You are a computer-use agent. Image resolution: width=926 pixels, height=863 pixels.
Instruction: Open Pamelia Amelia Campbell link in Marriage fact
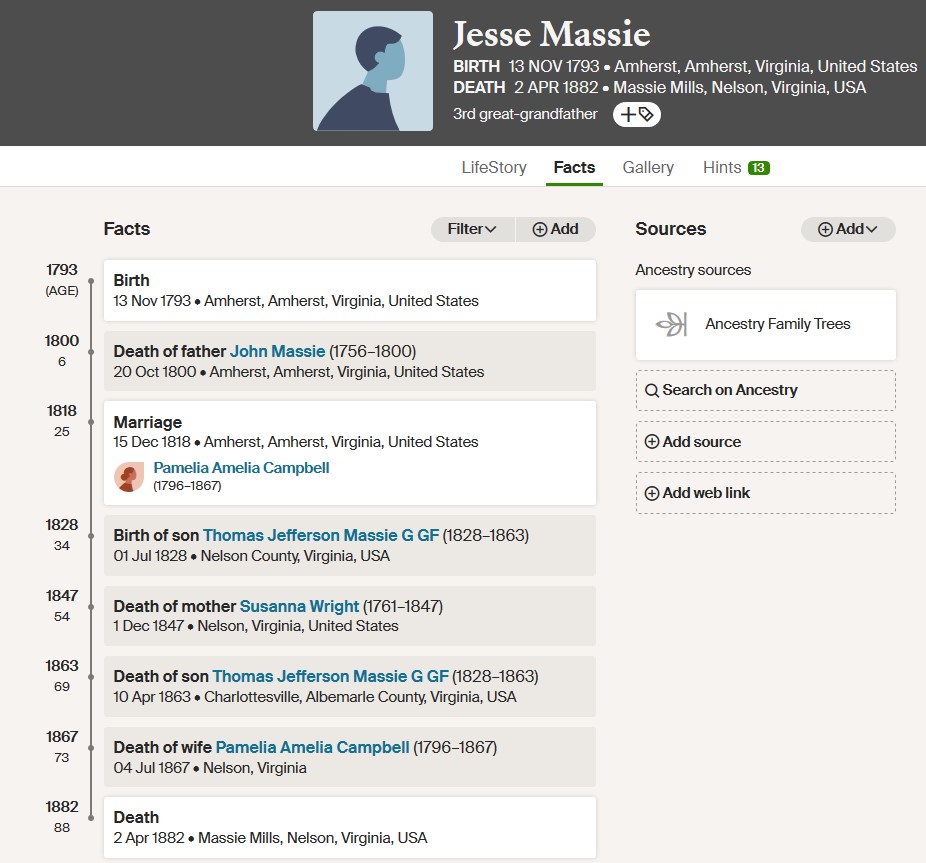241,468
